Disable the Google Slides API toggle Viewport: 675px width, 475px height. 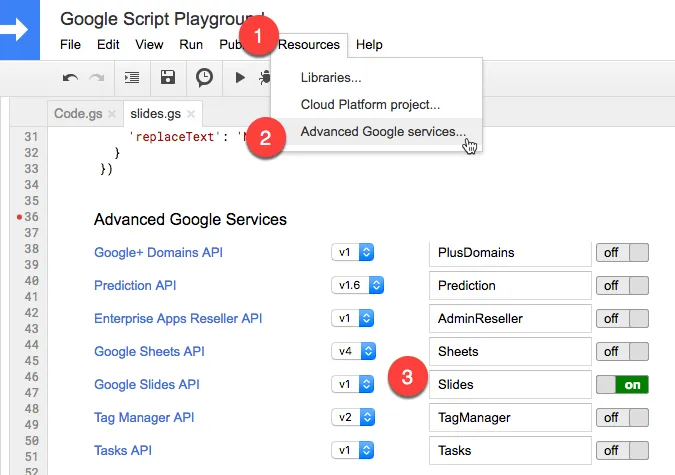click(x=622, y=384)
